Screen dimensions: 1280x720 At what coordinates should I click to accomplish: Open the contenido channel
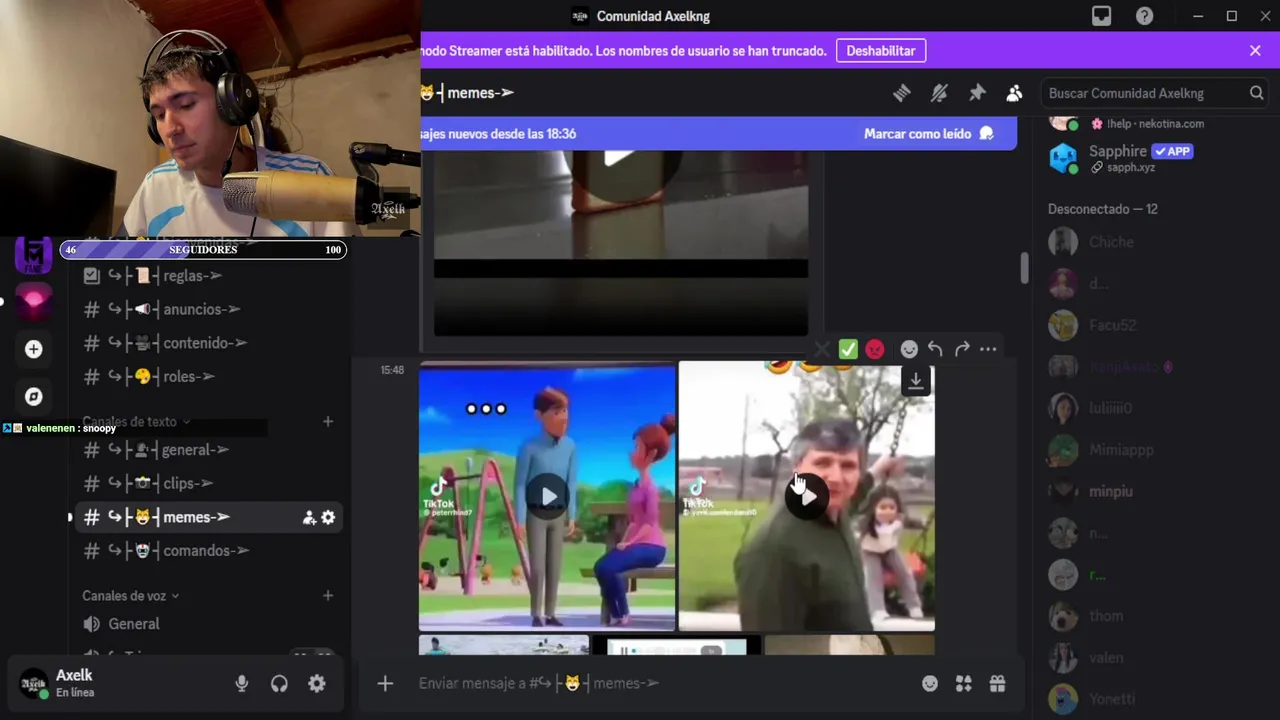pyautogui.click(x=210, y=343)
